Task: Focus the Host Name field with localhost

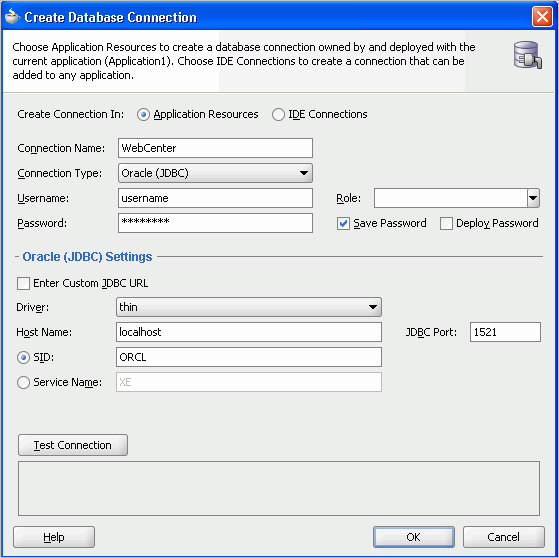Action: coord(249,332)
